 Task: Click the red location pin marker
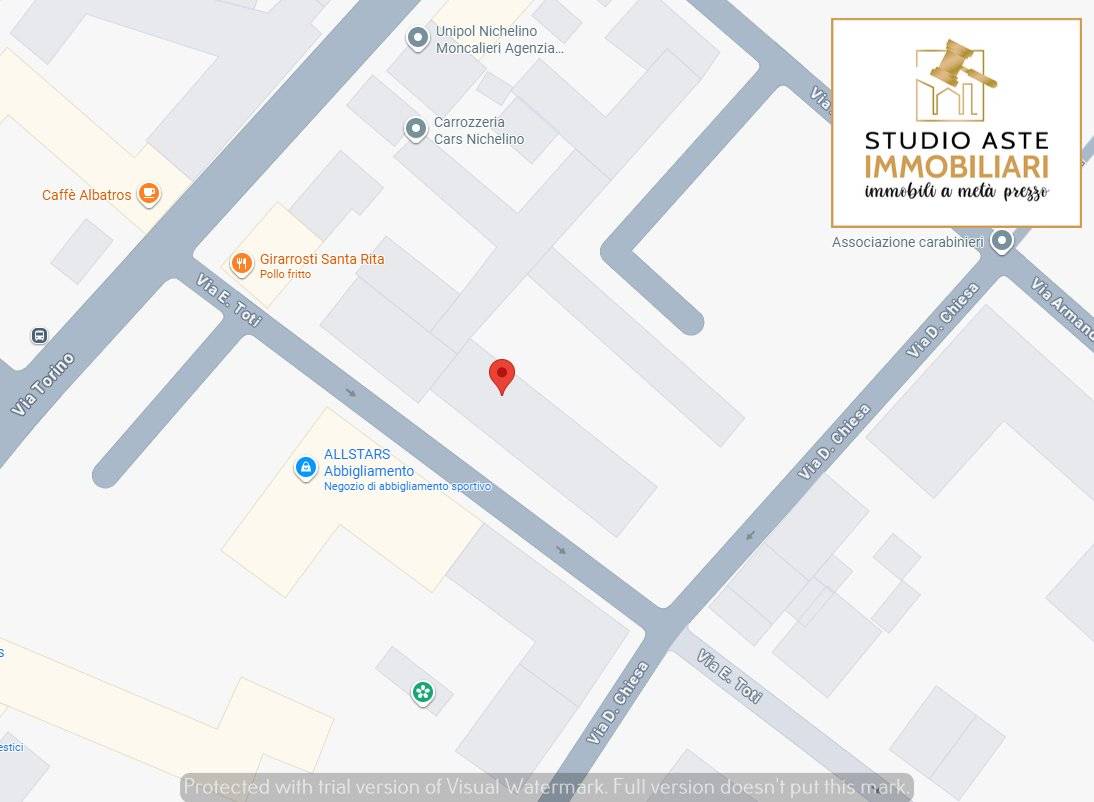pyautogui.click(x=501, y=375)
